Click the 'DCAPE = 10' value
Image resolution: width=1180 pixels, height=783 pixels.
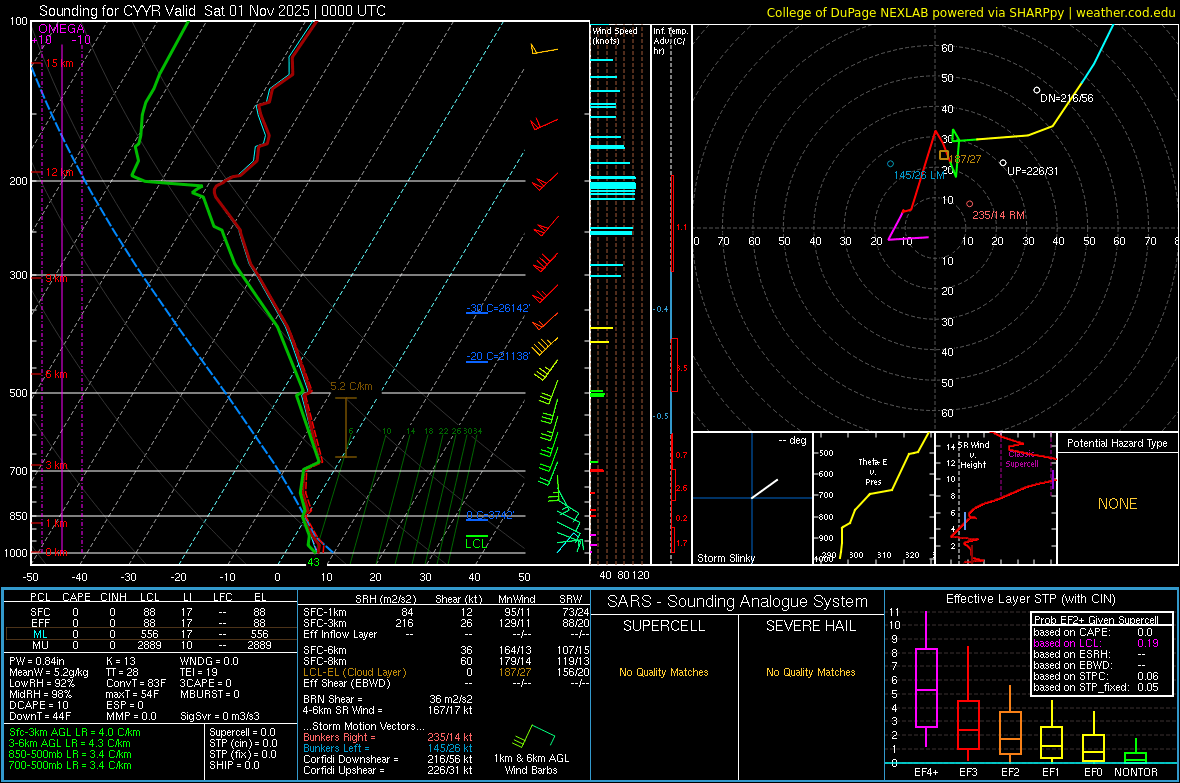38,705
